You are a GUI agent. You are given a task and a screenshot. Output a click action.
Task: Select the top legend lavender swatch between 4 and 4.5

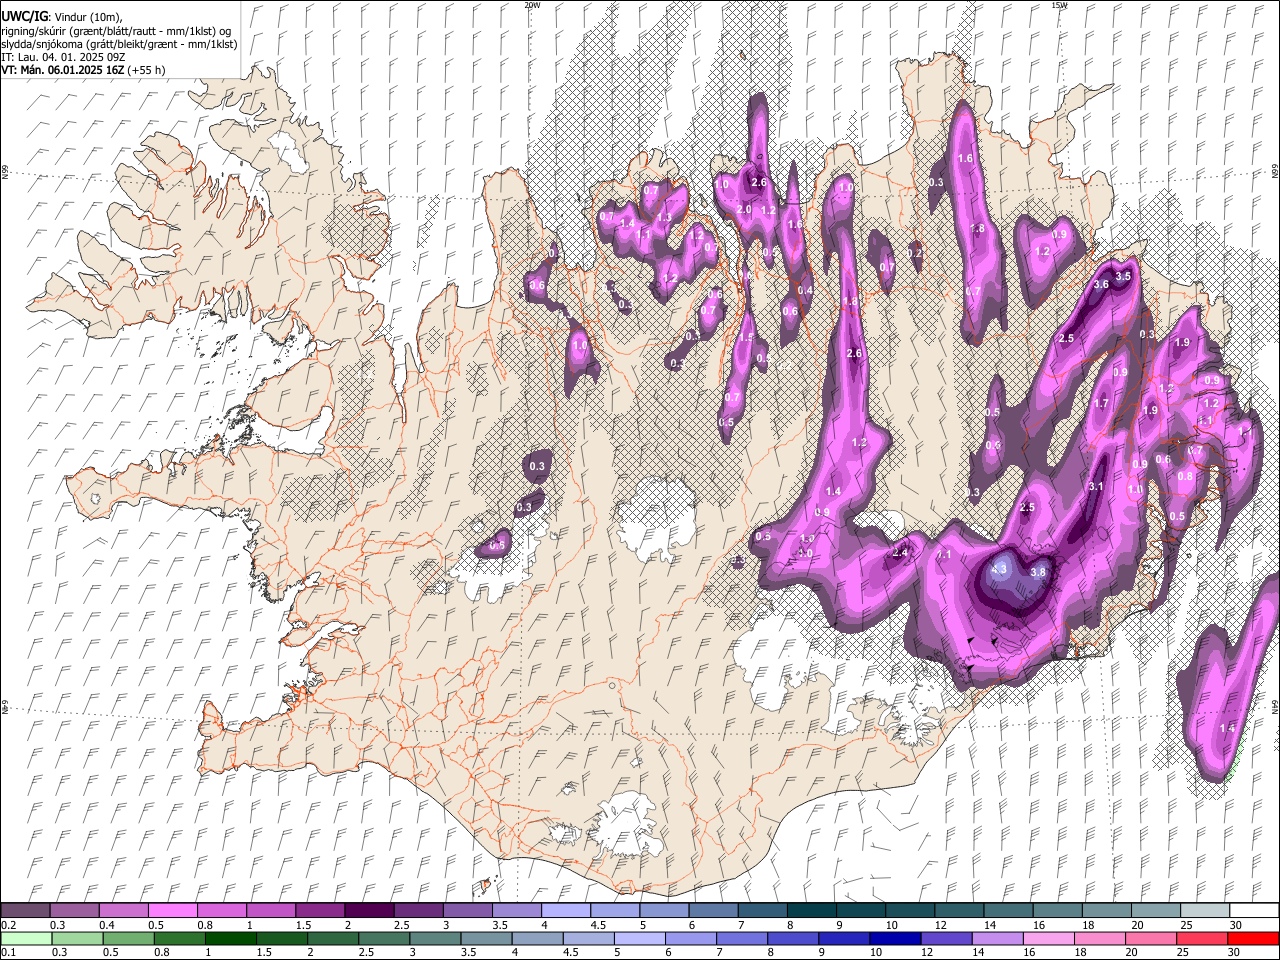[564, 911]
